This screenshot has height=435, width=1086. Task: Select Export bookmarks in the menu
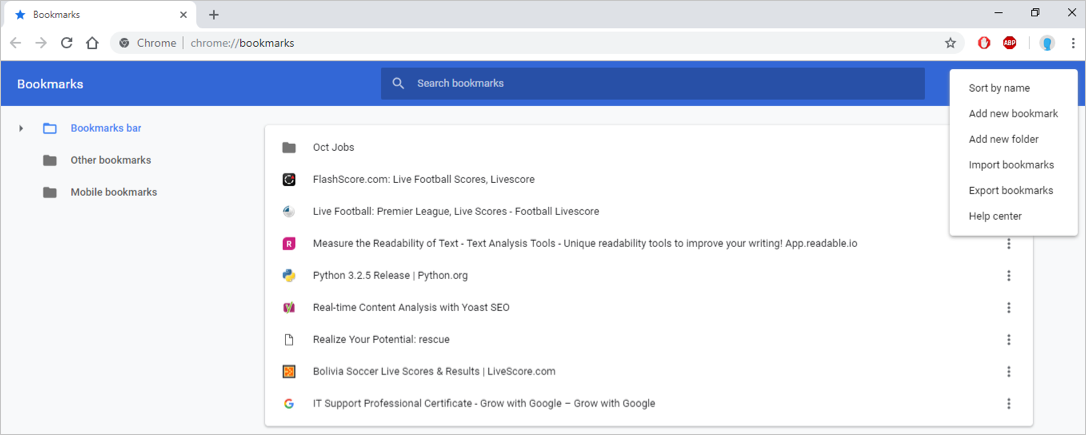[1010, 190]
